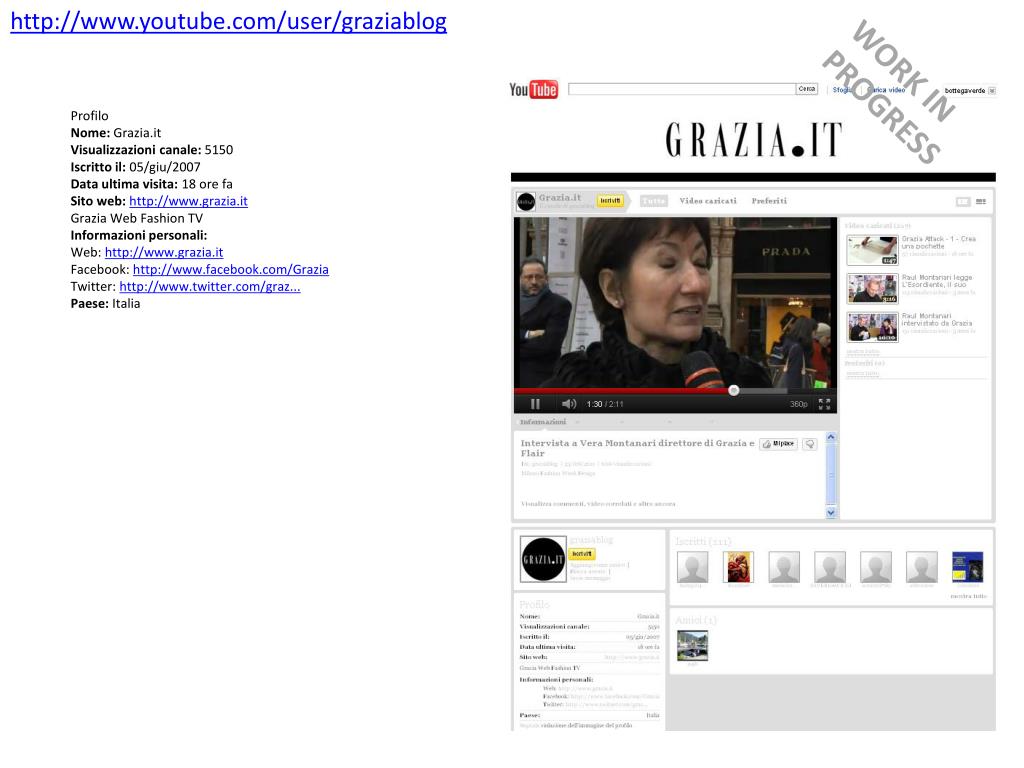Mute the video volume

coord(569,404)
